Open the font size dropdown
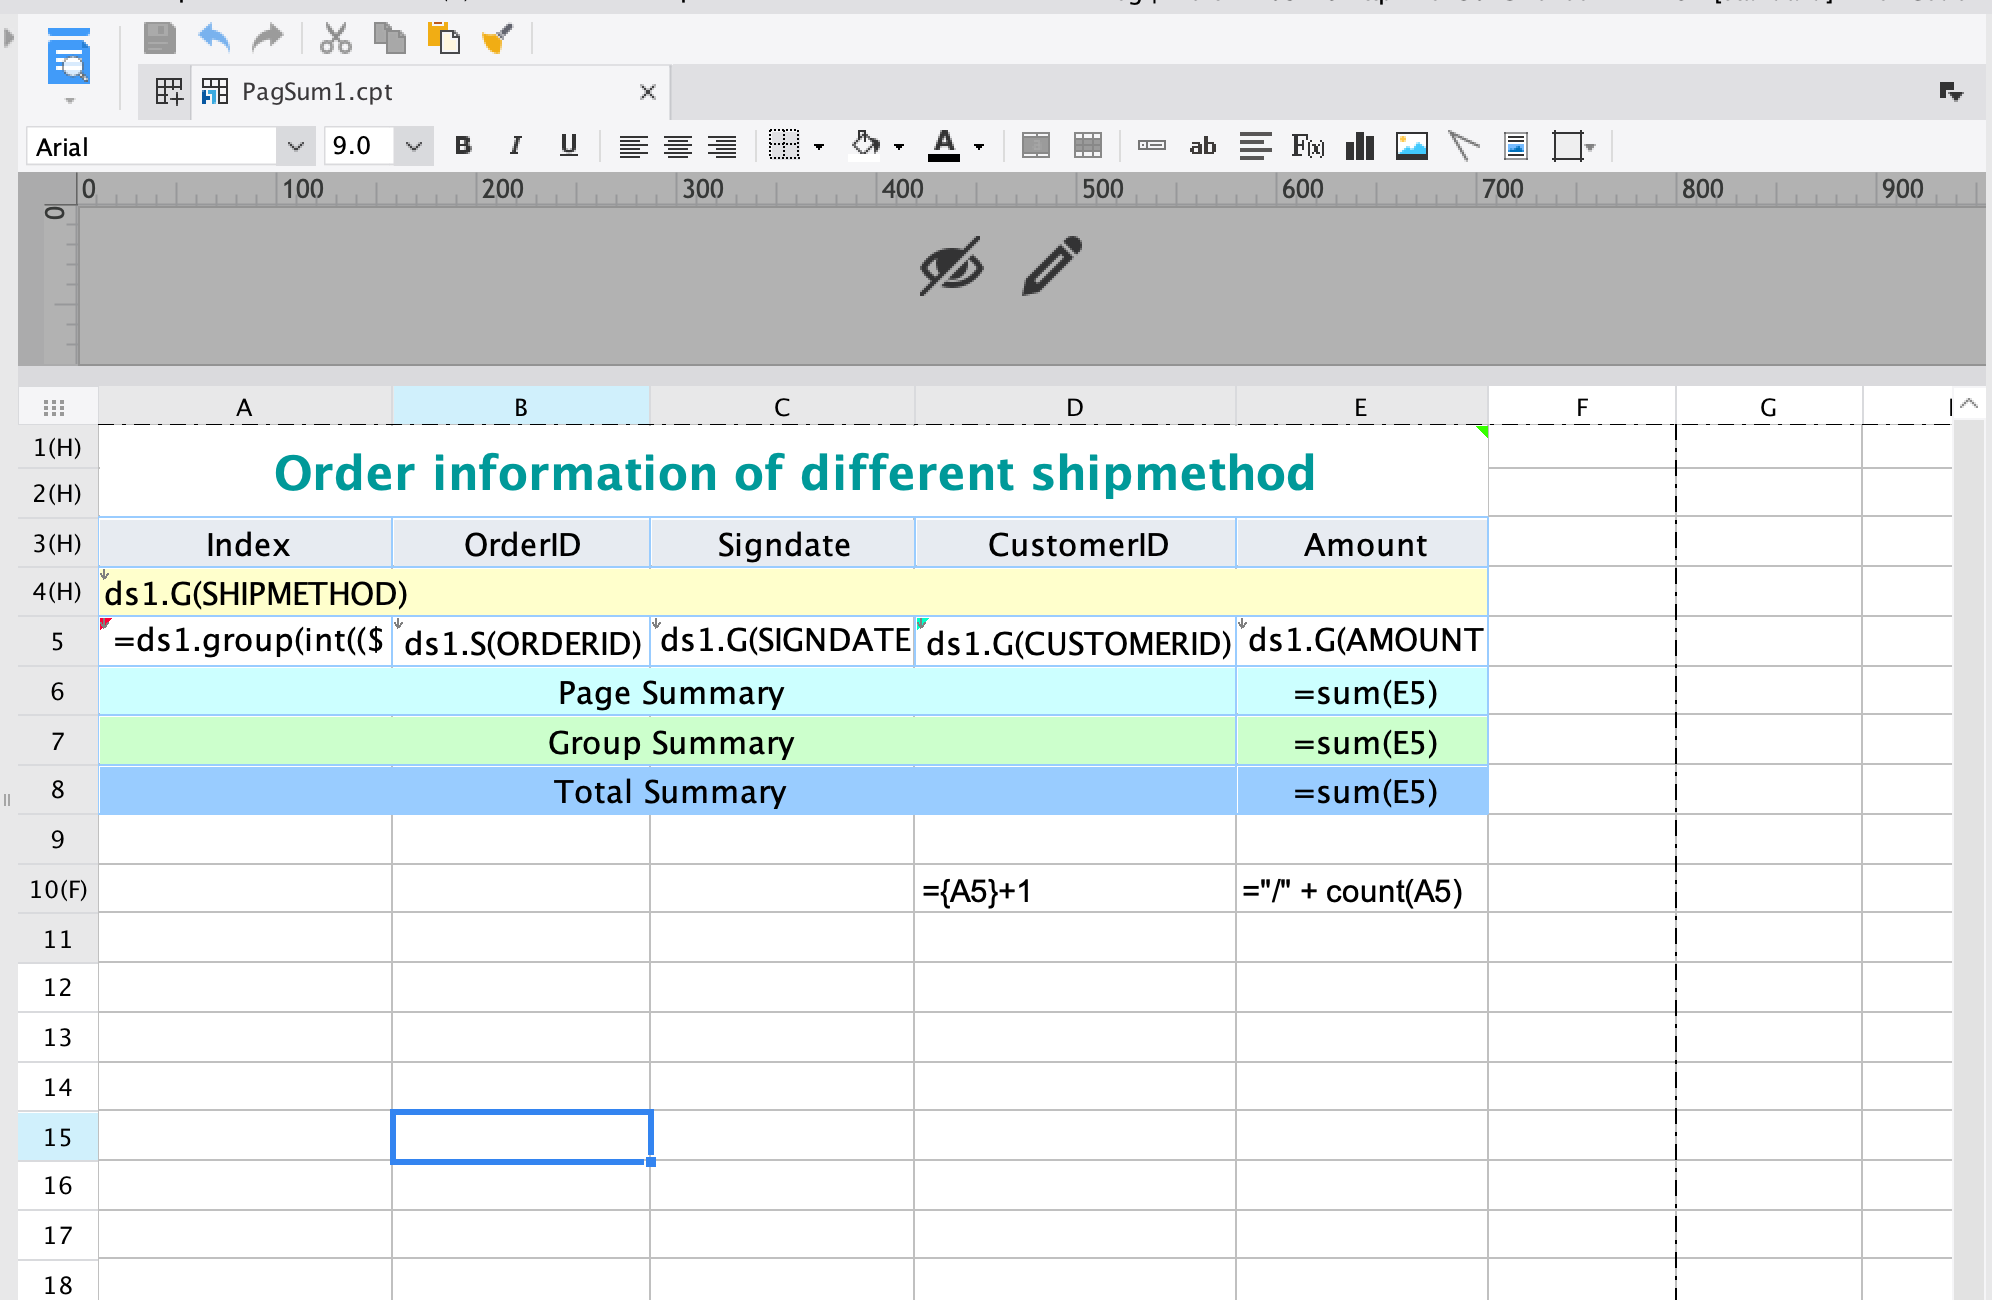 tap(413, 146)
